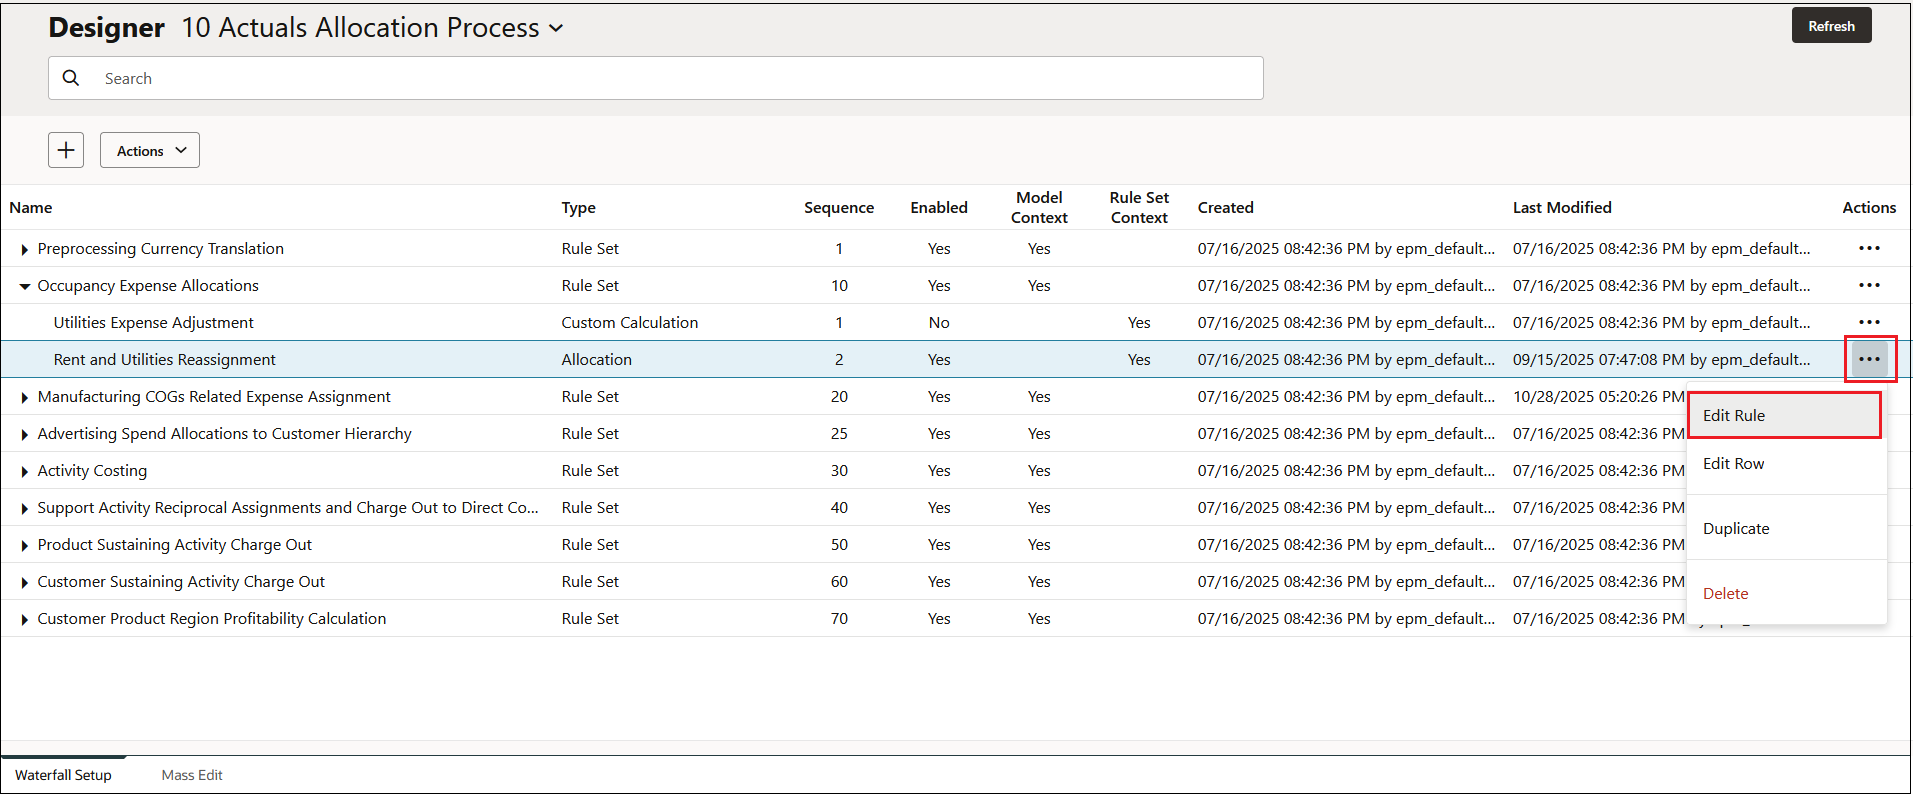Open ellipsis actions for Occupancy Expense Allocations

pos(1869,285)
